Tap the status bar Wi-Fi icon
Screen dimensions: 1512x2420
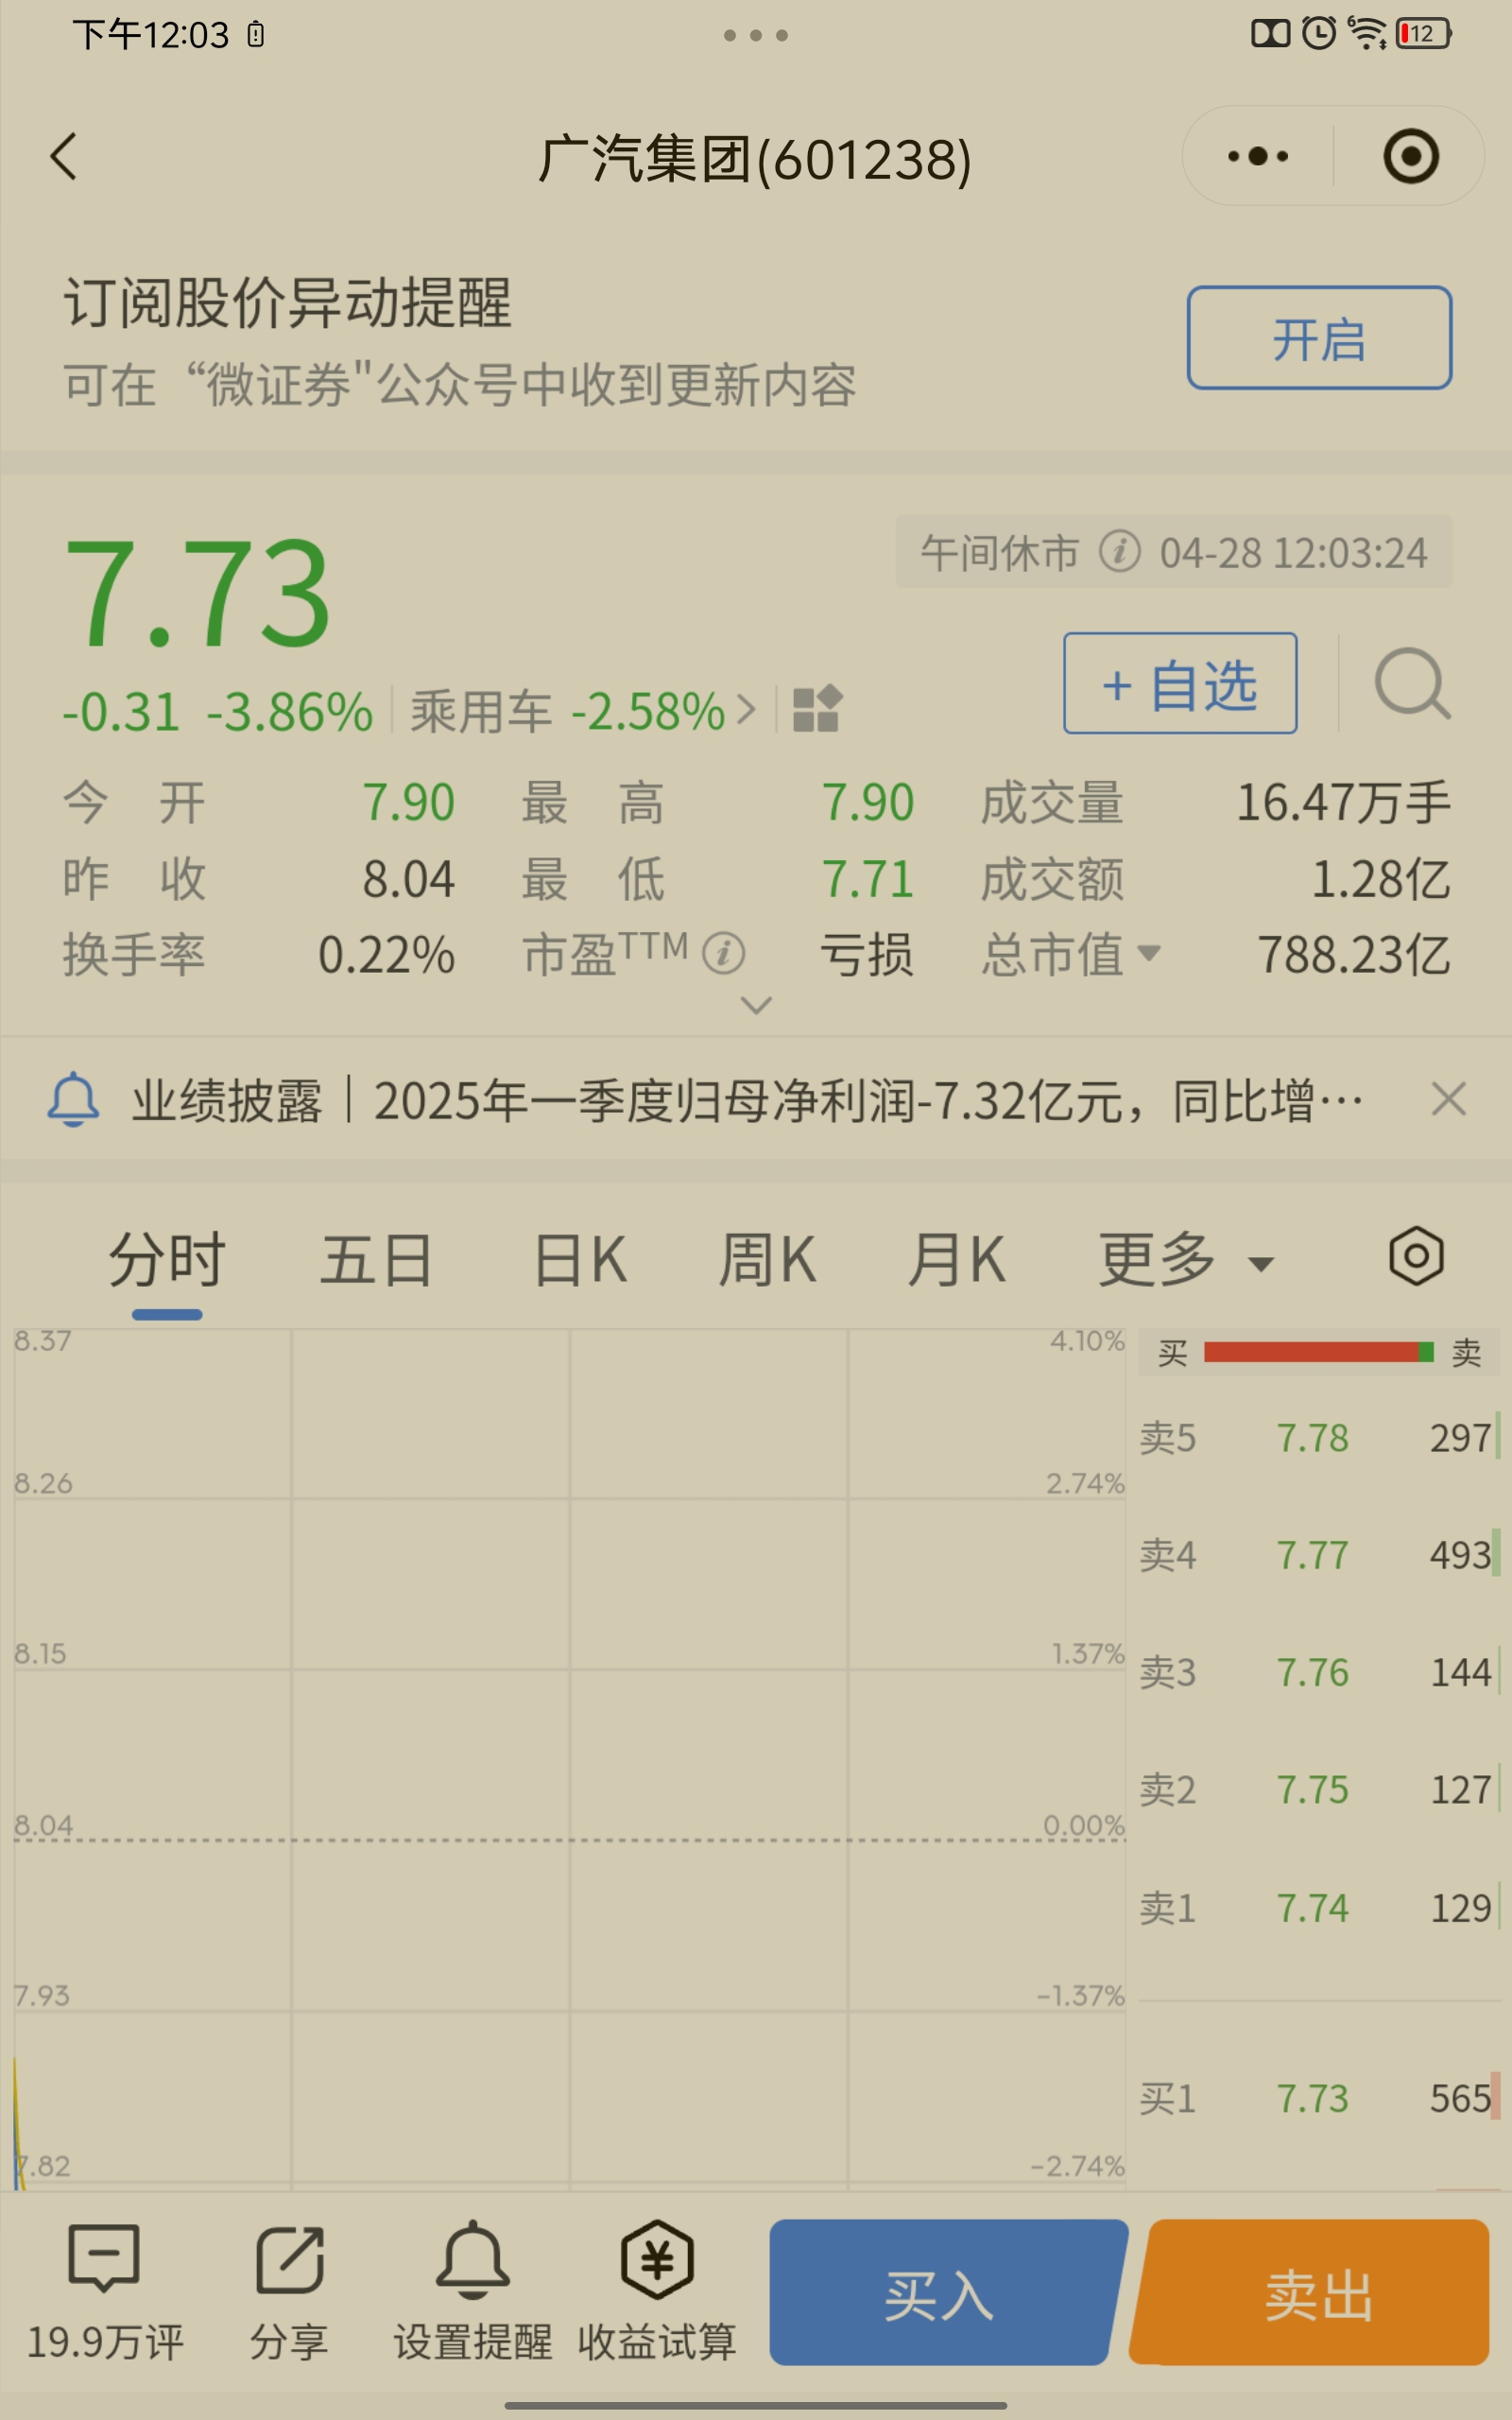click(1367, 33)
